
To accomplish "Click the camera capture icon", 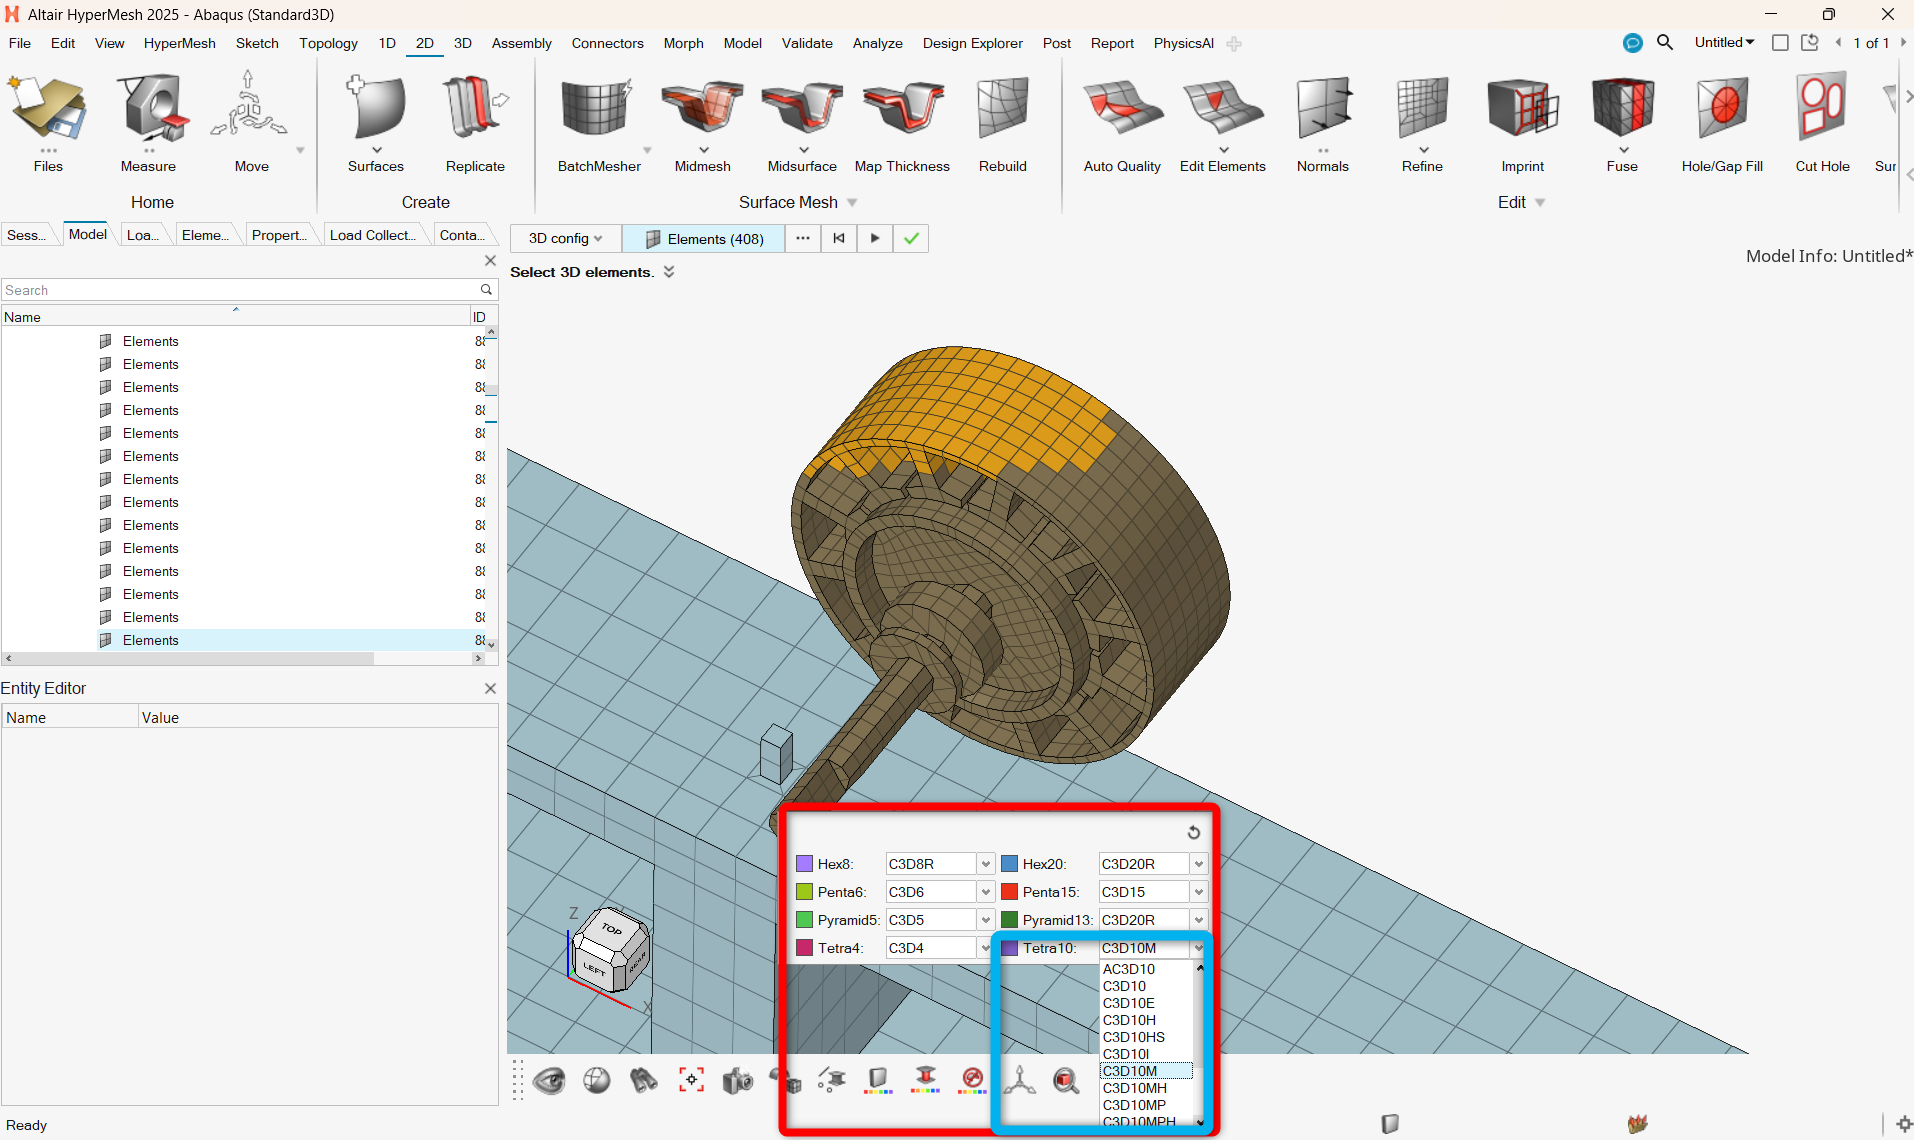I will [738, 1081].
